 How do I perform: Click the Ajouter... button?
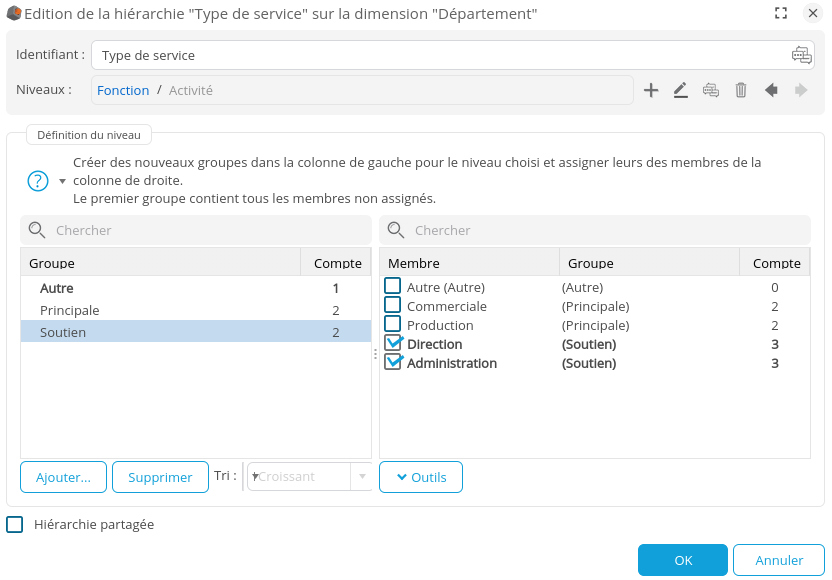pyautogui.click(x=63, y=477)
